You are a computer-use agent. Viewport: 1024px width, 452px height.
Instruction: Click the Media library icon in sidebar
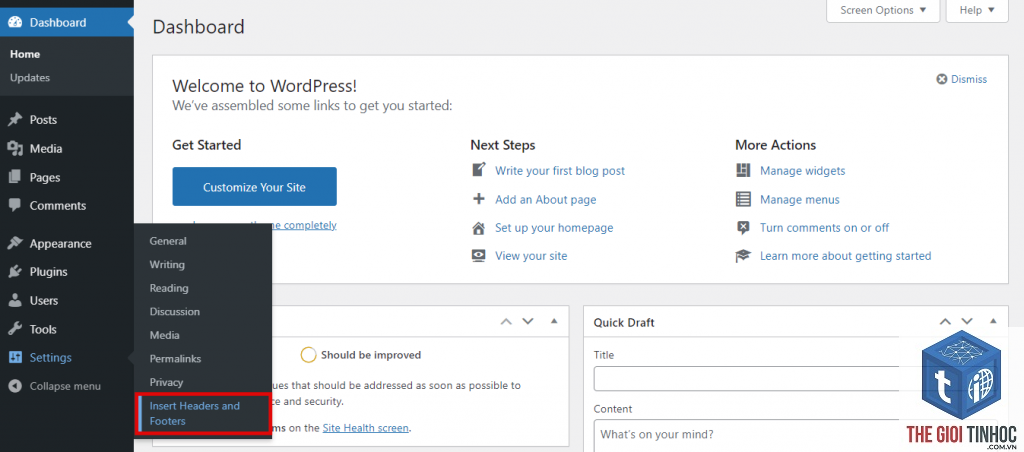point(15,148)
